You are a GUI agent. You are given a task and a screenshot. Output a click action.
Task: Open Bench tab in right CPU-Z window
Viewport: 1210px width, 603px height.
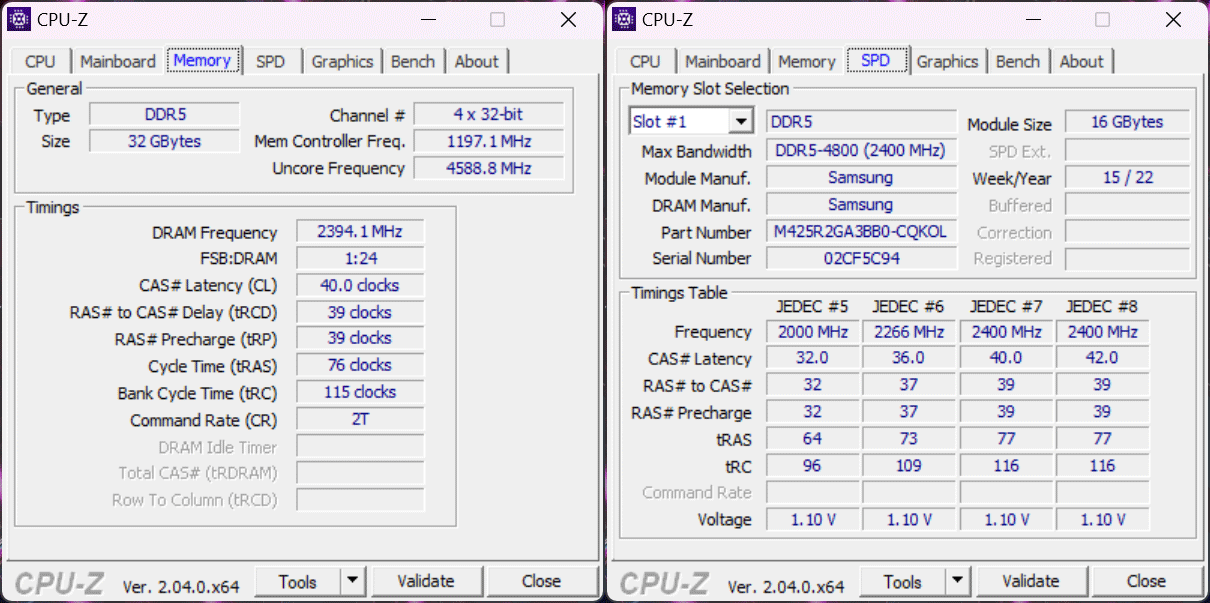tap(1018, 61)
